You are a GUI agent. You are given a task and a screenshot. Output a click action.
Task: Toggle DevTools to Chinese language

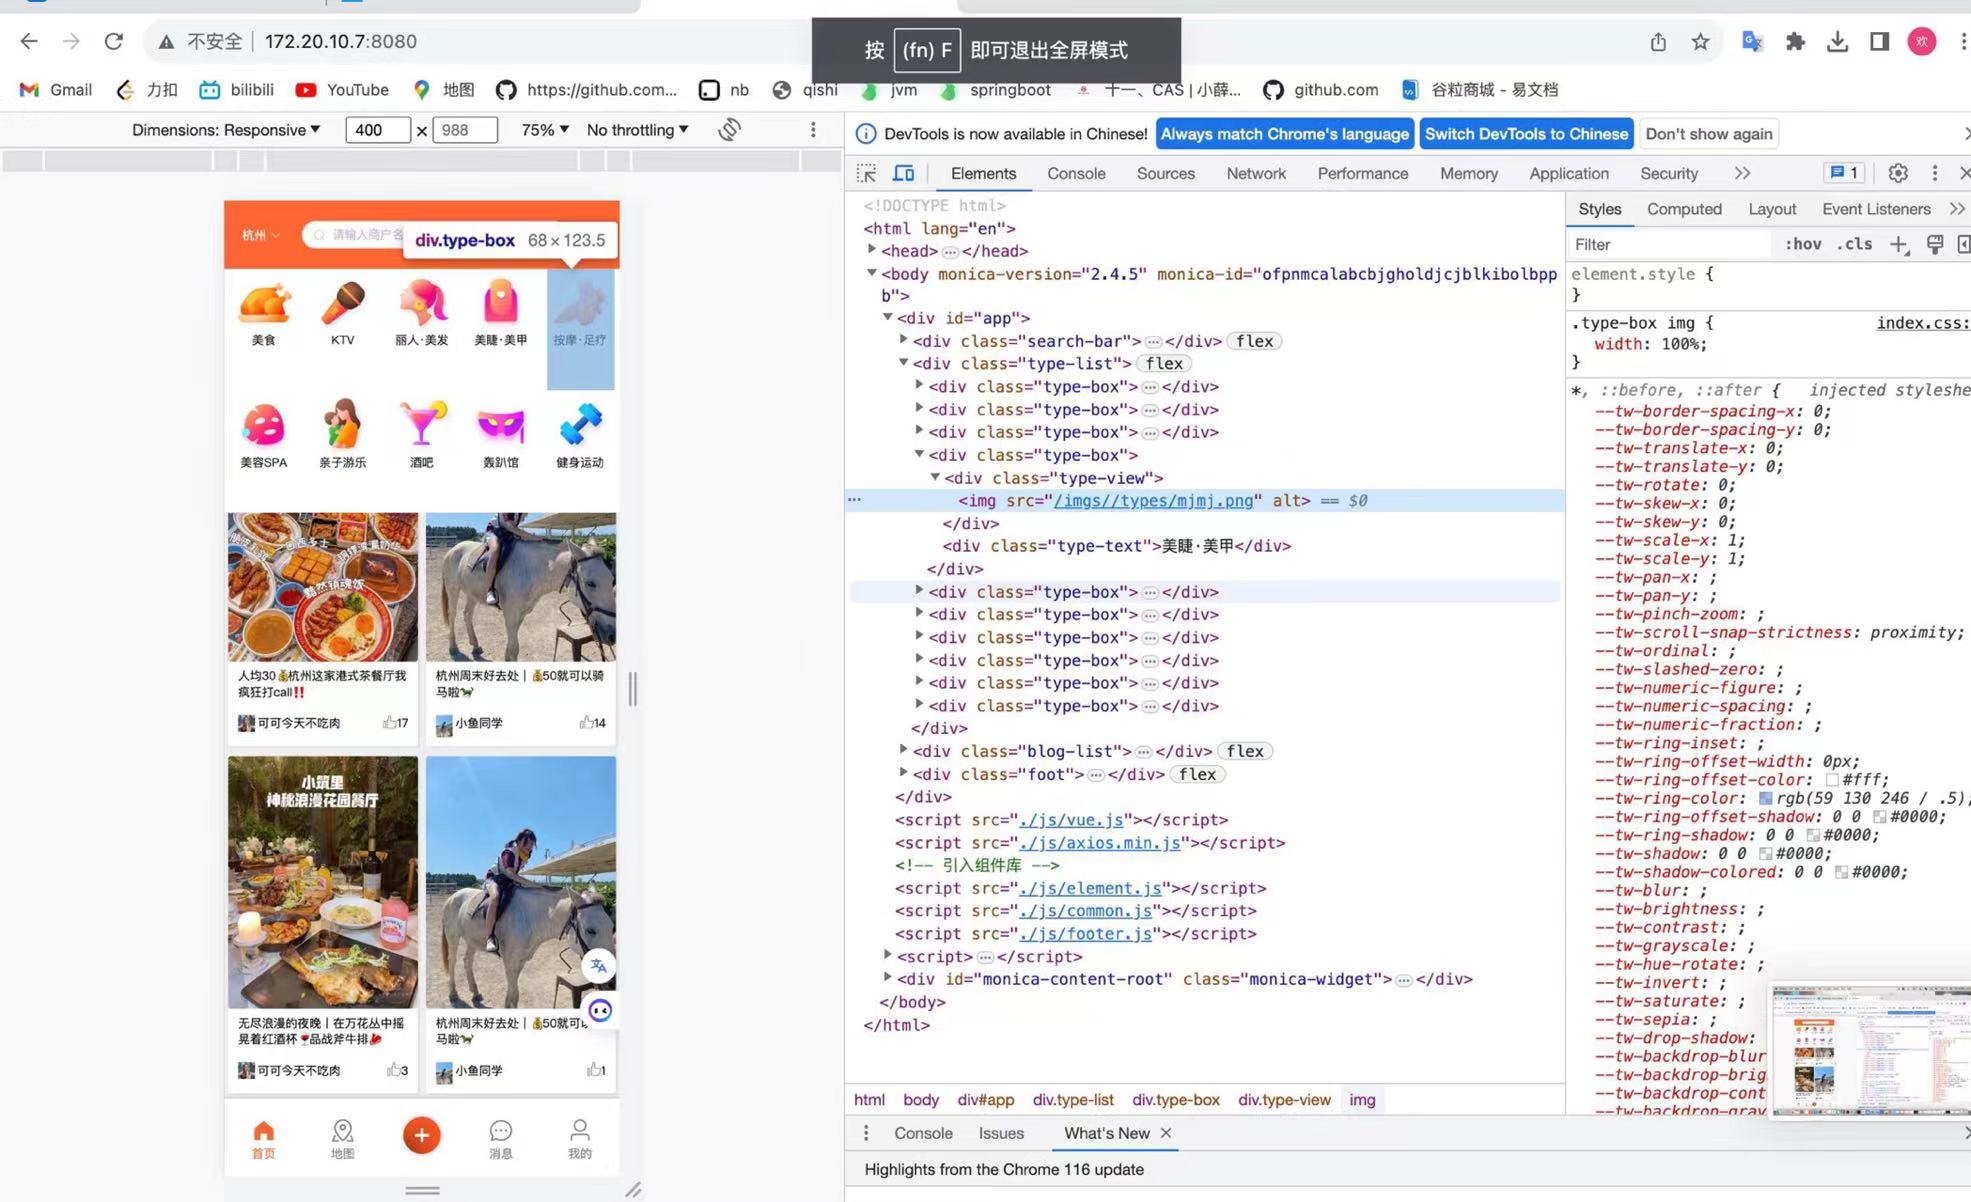click(1526, 134)
